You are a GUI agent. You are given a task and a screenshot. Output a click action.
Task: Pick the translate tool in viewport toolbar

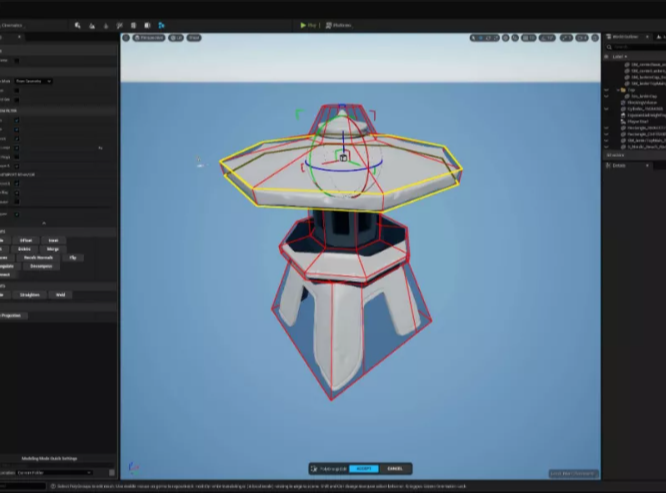pyautogui.click(x=480, y=38)
